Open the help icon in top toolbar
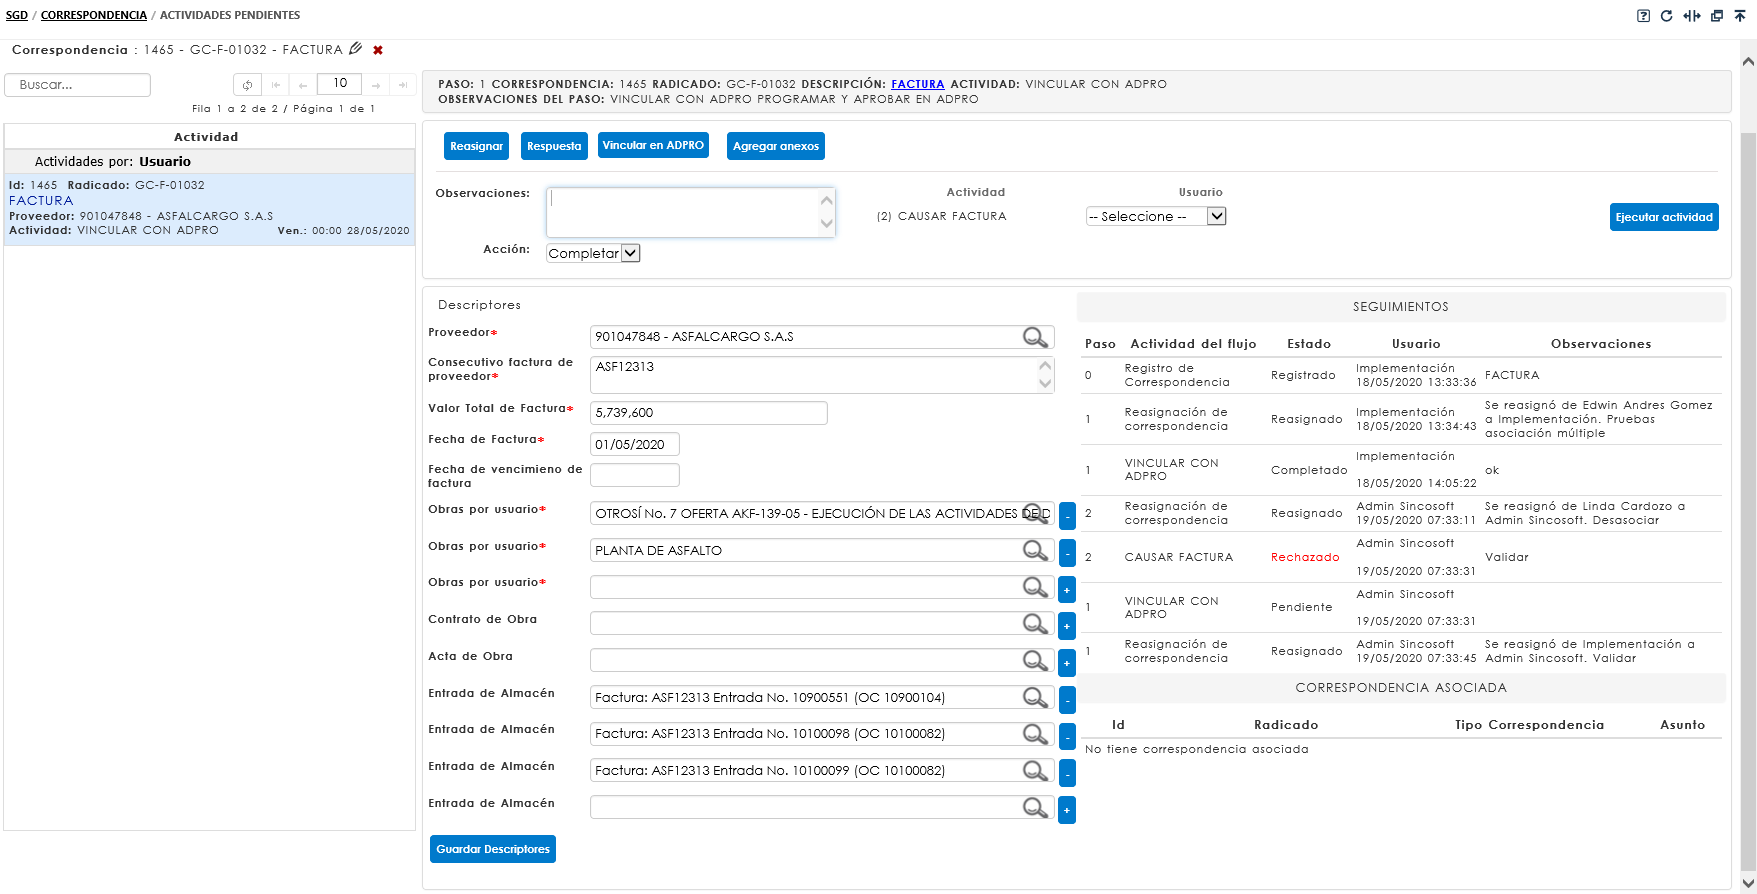The height and width of the screenshot is (894, 1757). point(1643,16)
